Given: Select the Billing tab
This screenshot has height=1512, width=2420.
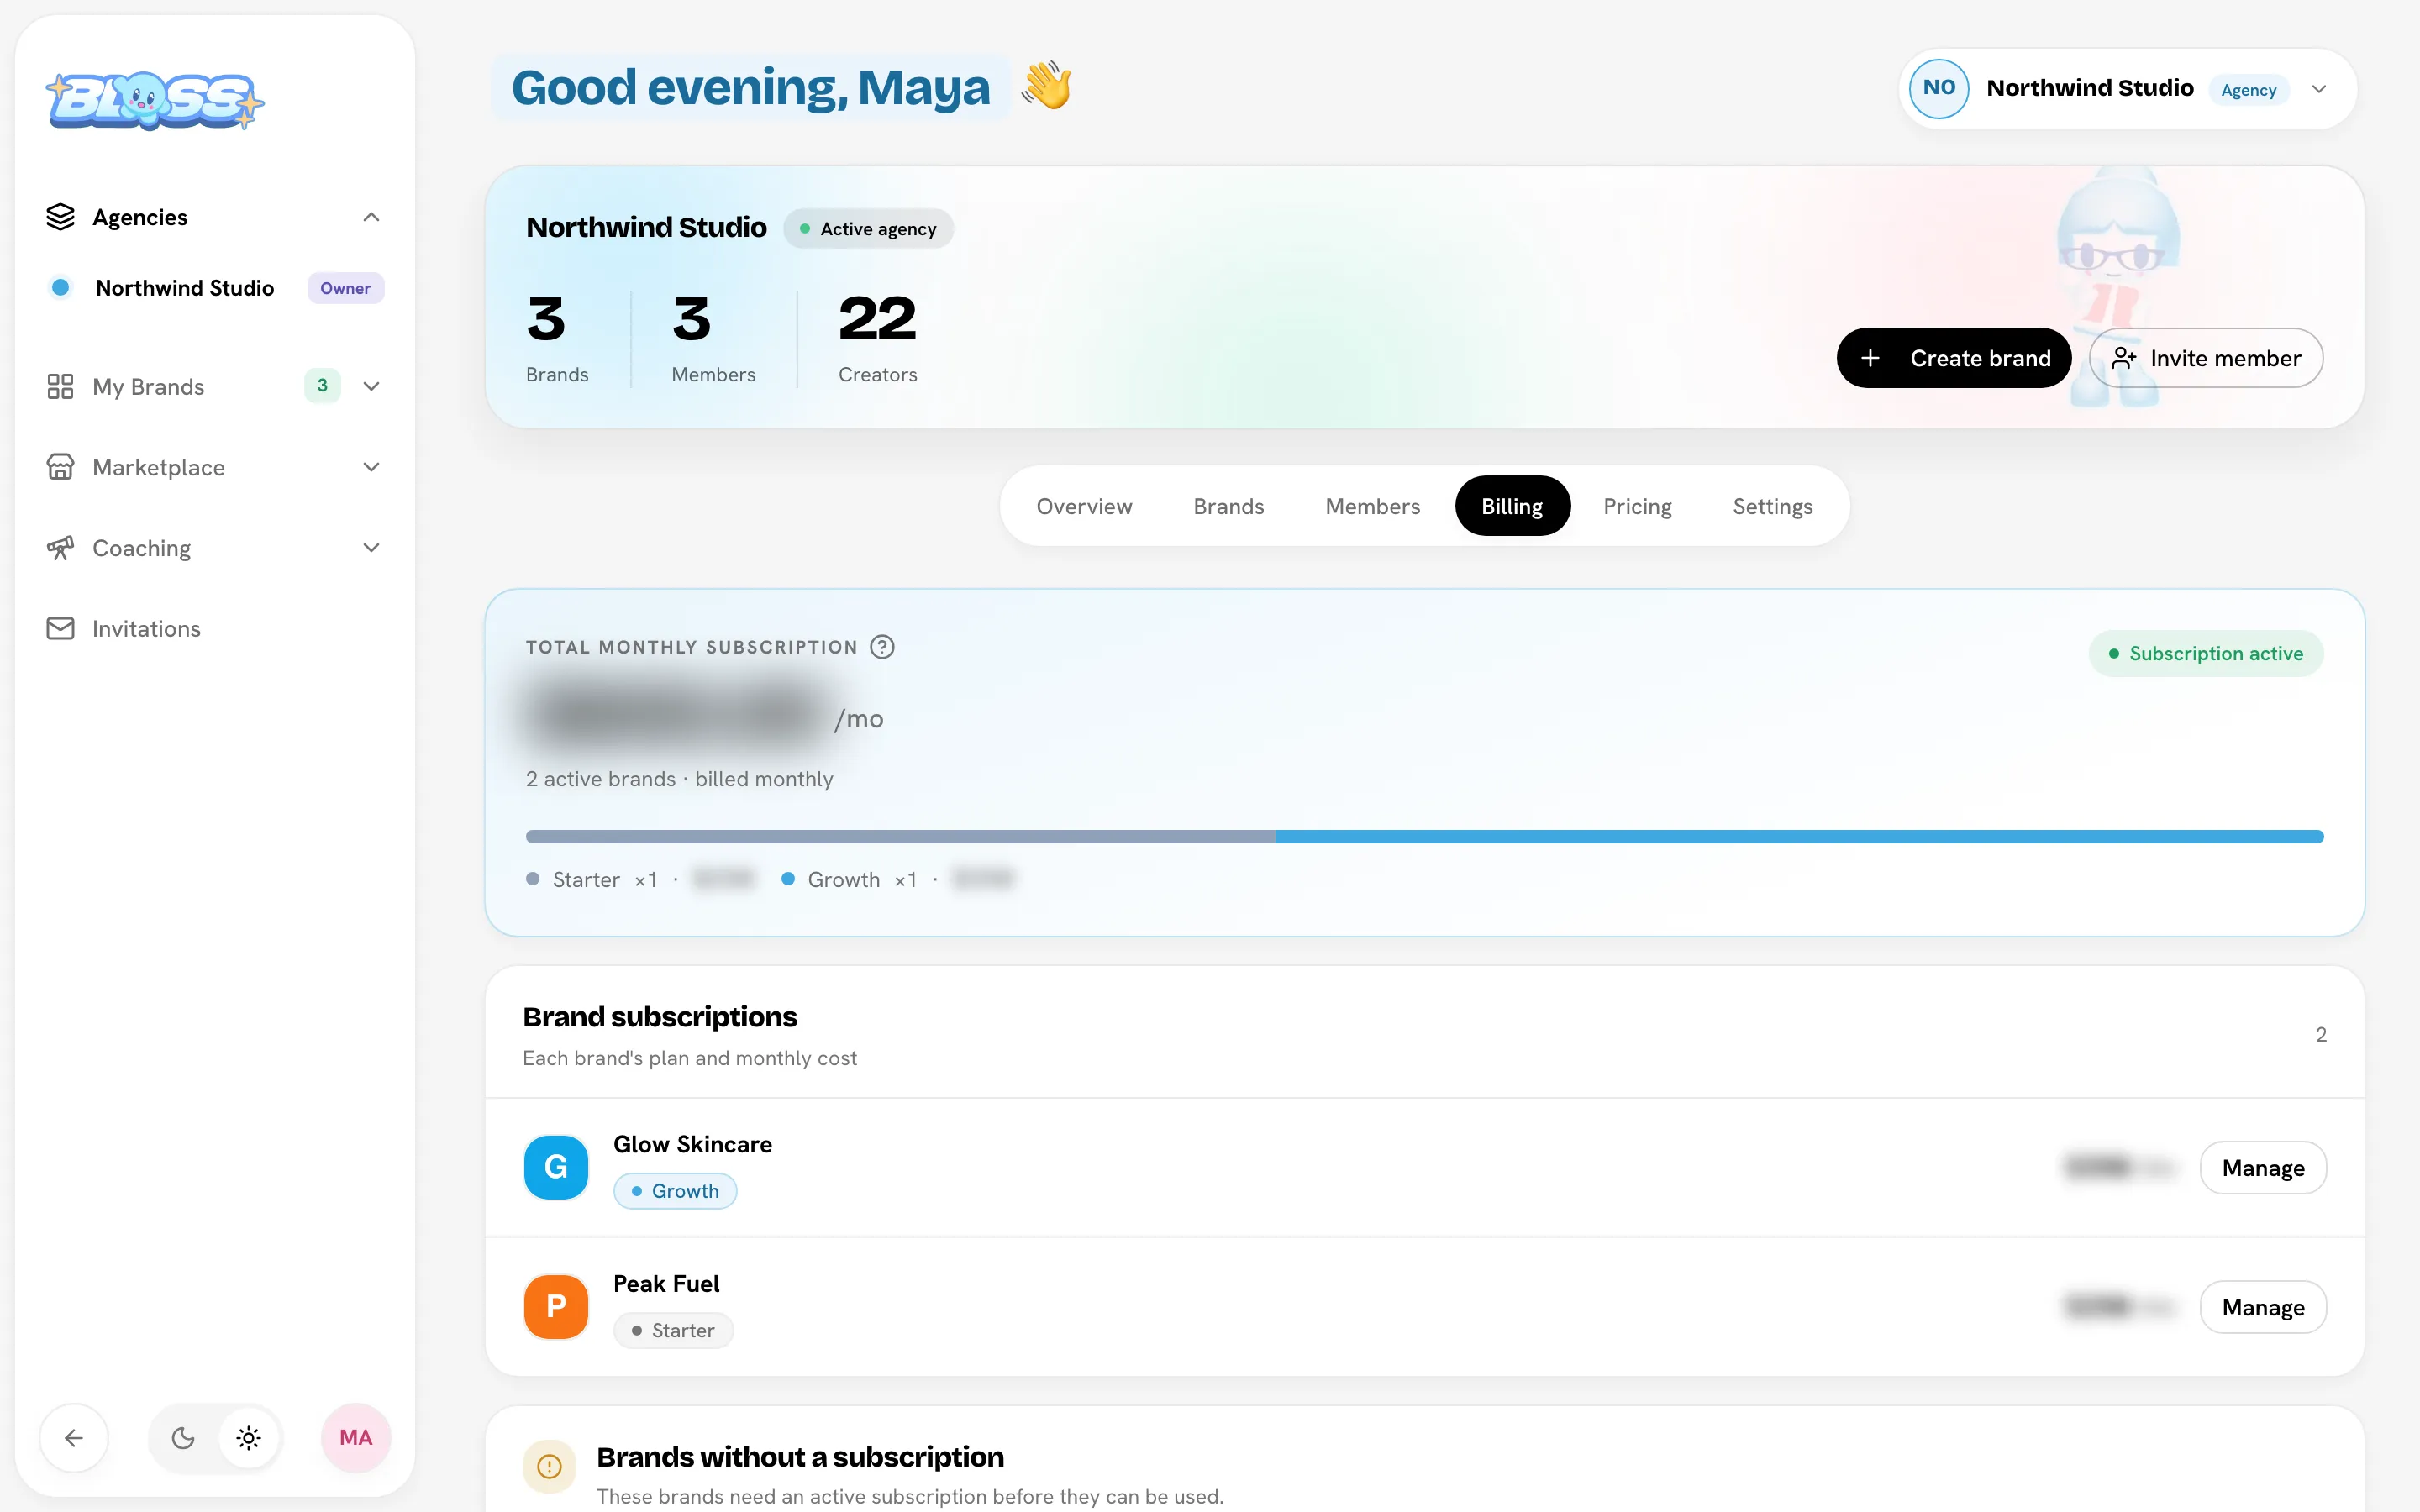Looking at the screenshot, I should coord(1512,506).
